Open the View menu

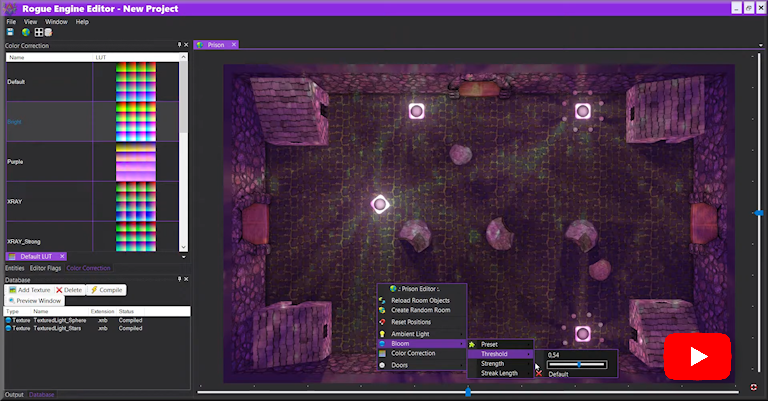coord(30,22)
